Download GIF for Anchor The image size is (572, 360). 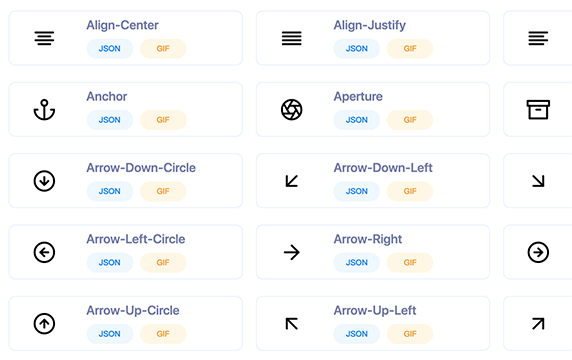click(x=163, y=120)
